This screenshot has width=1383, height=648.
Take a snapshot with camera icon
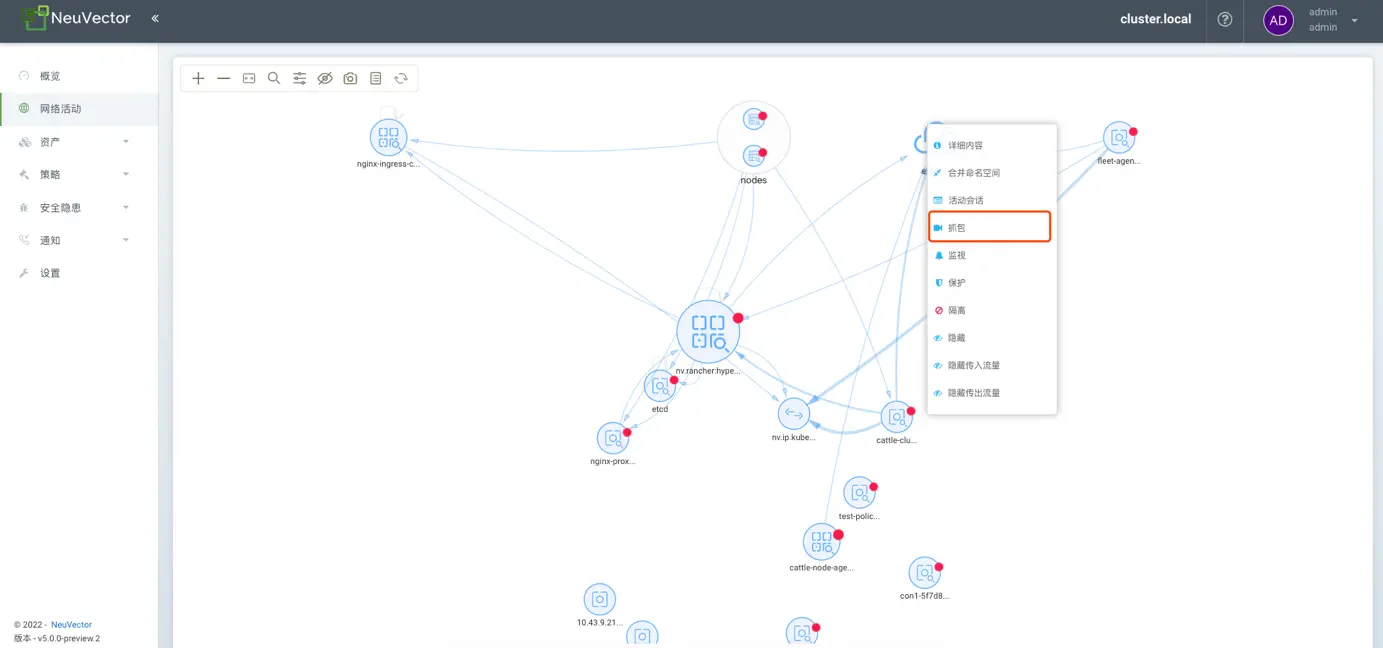click(x=350, y=78)
